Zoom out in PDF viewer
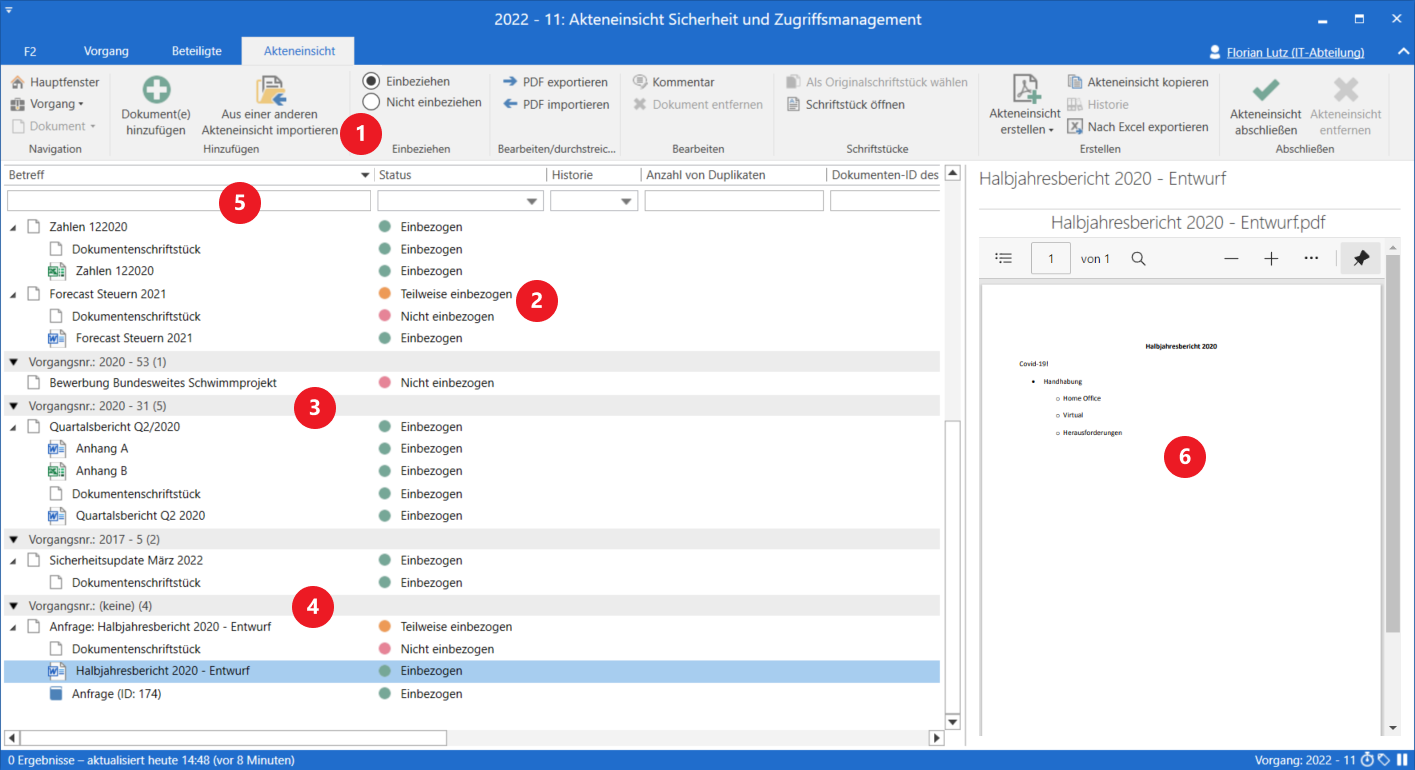 1231,258
